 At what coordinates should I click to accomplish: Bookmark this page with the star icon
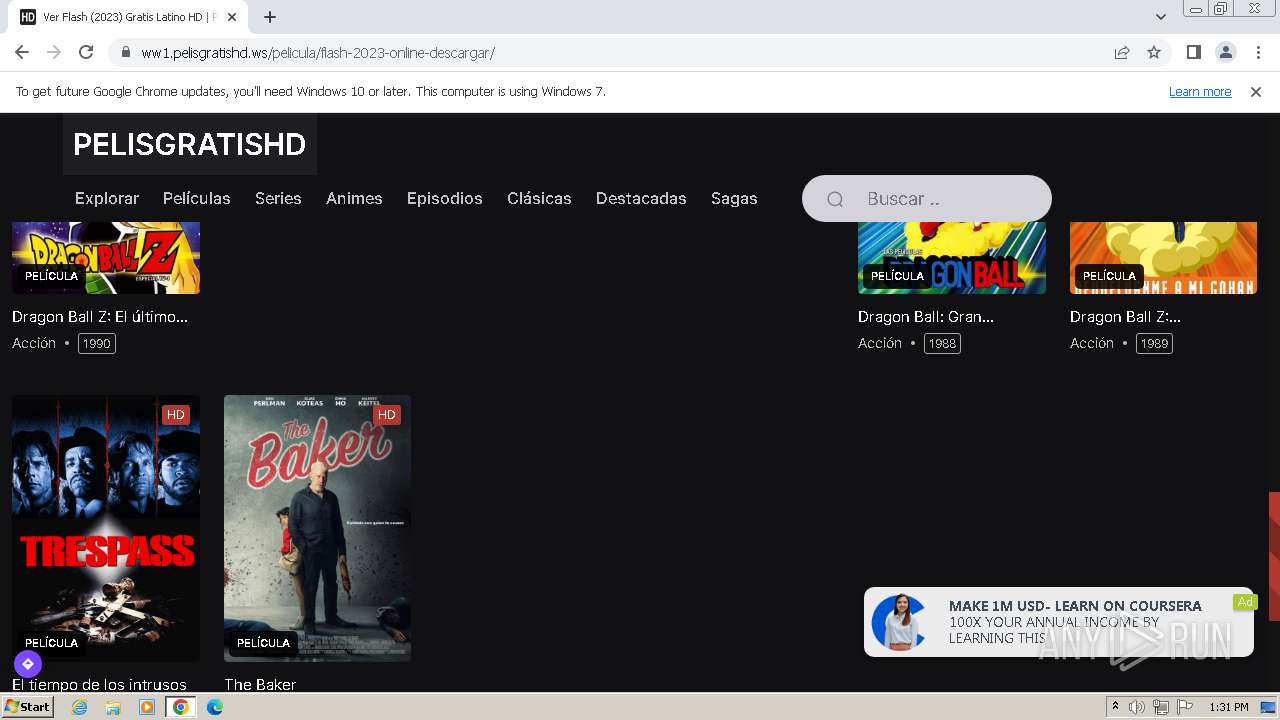pyautogui.click(x=1154, y=52)
